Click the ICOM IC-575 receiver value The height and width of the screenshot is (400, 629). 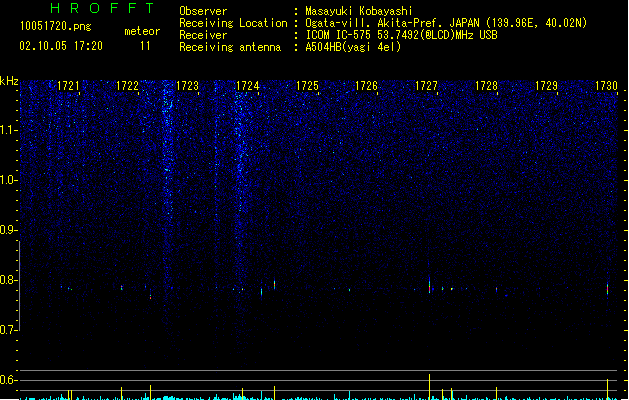tap(401, 35)
